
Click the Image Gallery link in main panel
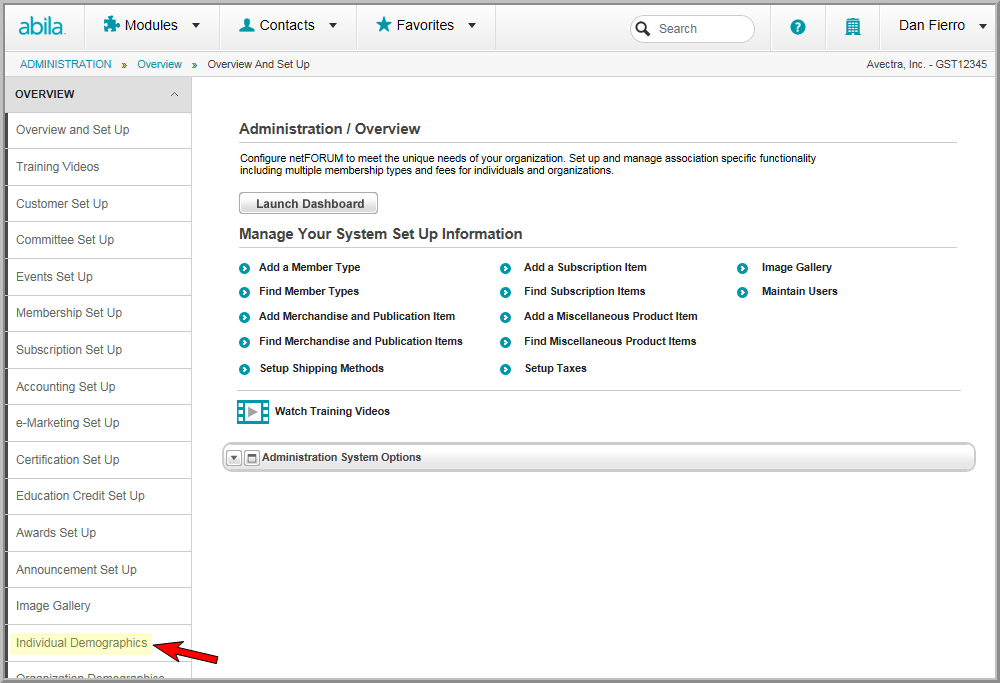[x=797, y=267]
